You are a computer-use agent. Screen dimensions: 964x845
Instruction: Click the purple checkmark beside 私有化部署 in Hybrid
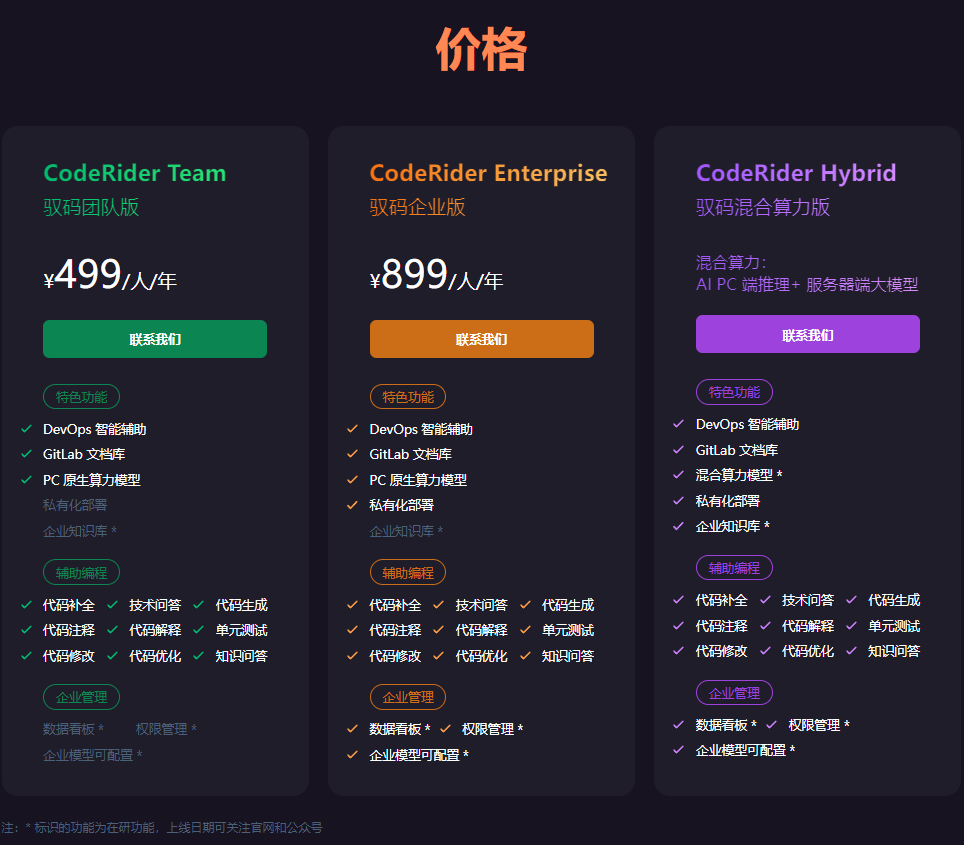pyautogui.click(x=679, y=501)
